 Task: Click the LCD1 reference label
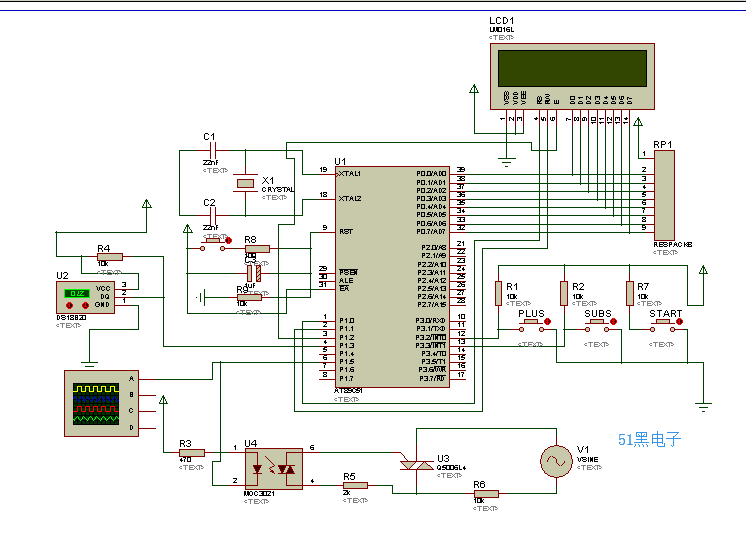click(501, 21)
